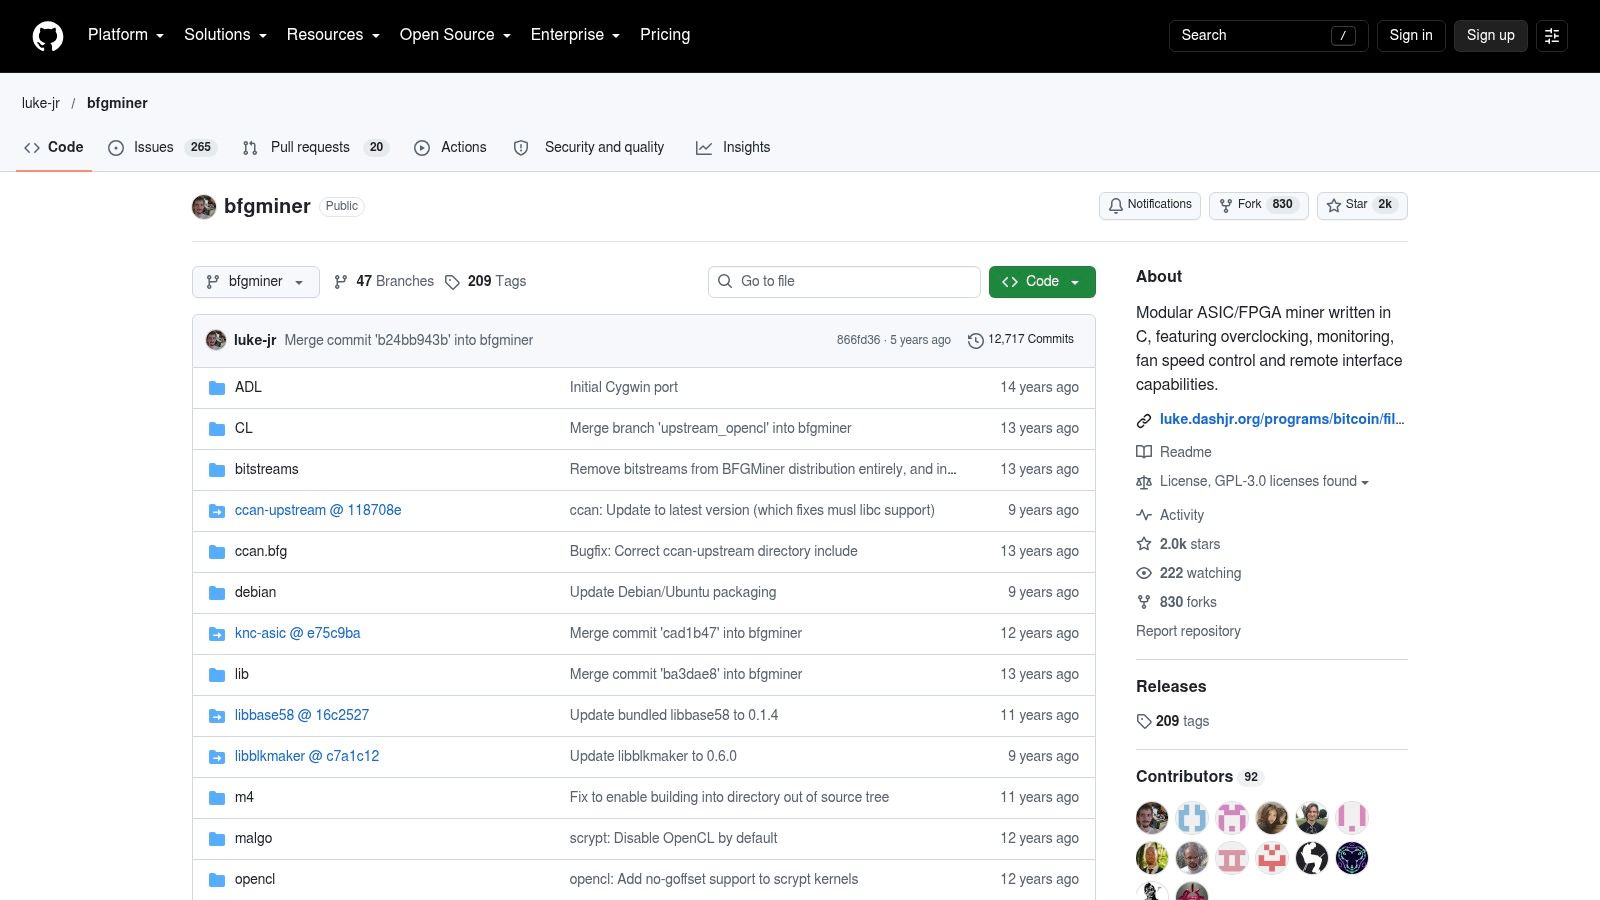The image size is (1600, 900).
Task: Open Report repository link
Action: coord(1188,631)
